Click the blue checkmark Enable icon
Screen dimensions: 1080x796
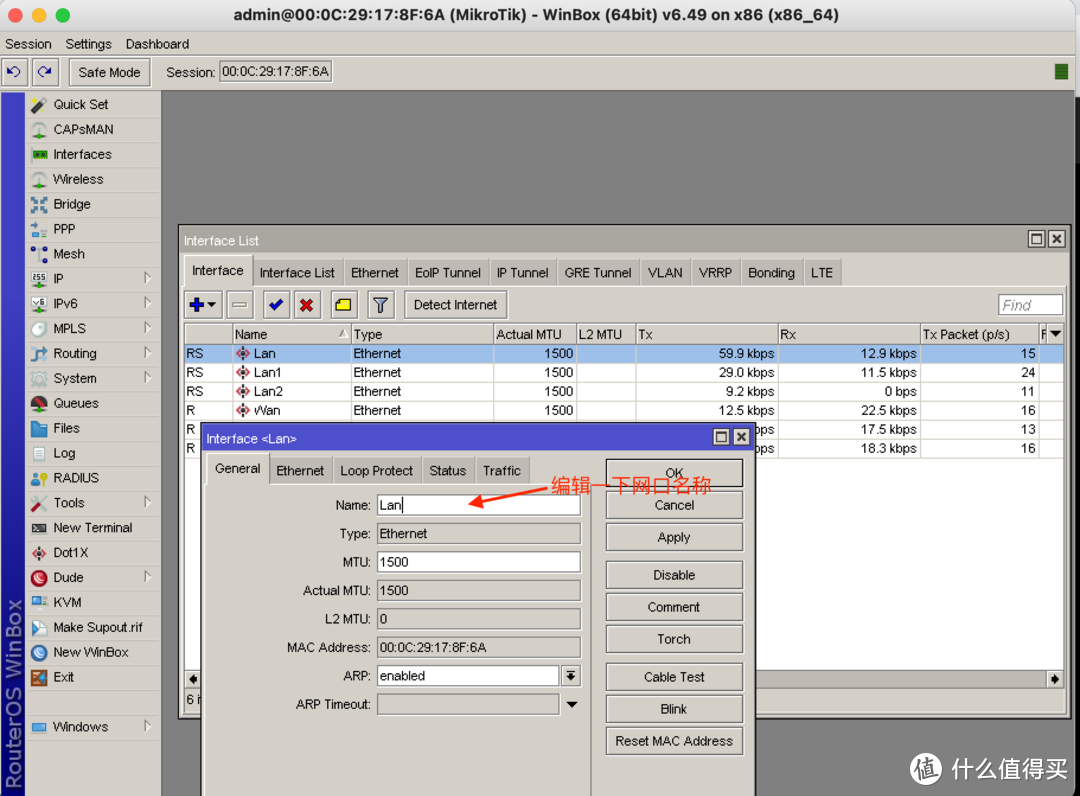(x=276, y=305)
